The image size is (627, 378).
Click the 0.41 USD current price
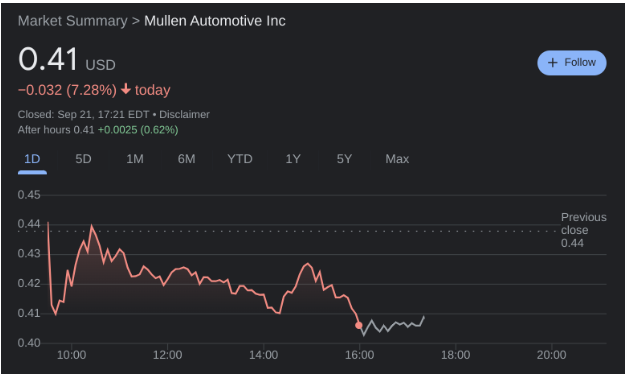(x=67, y=59)
